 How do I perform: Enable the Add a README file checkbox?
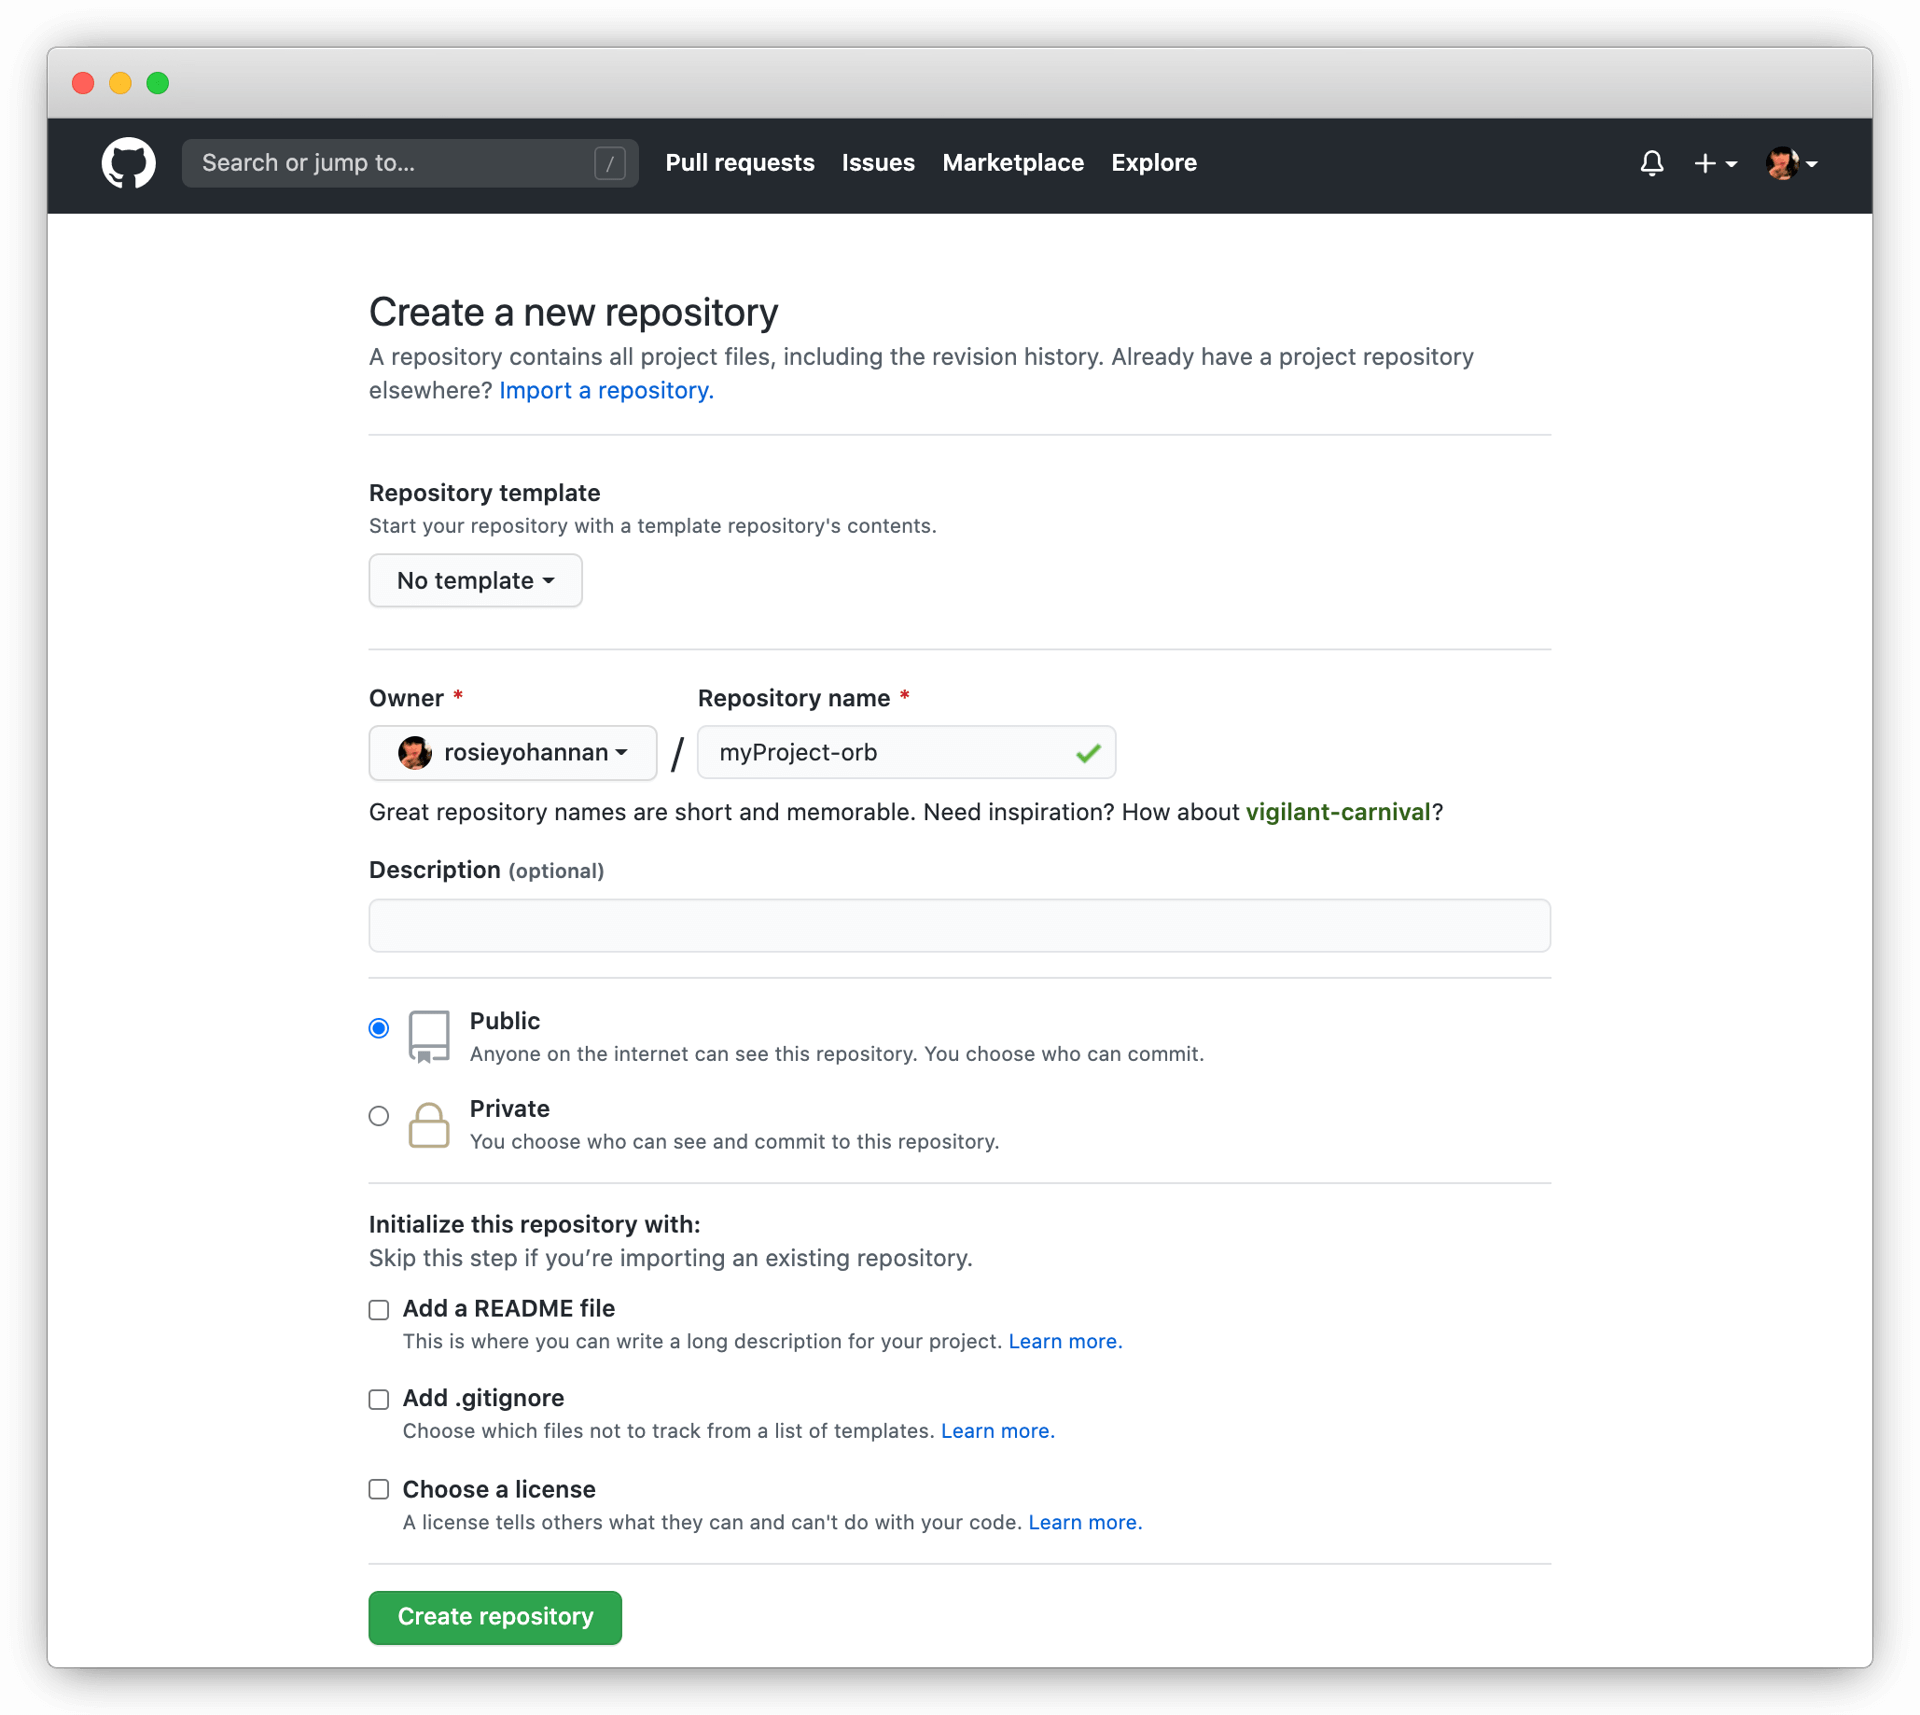point(377,1308)
